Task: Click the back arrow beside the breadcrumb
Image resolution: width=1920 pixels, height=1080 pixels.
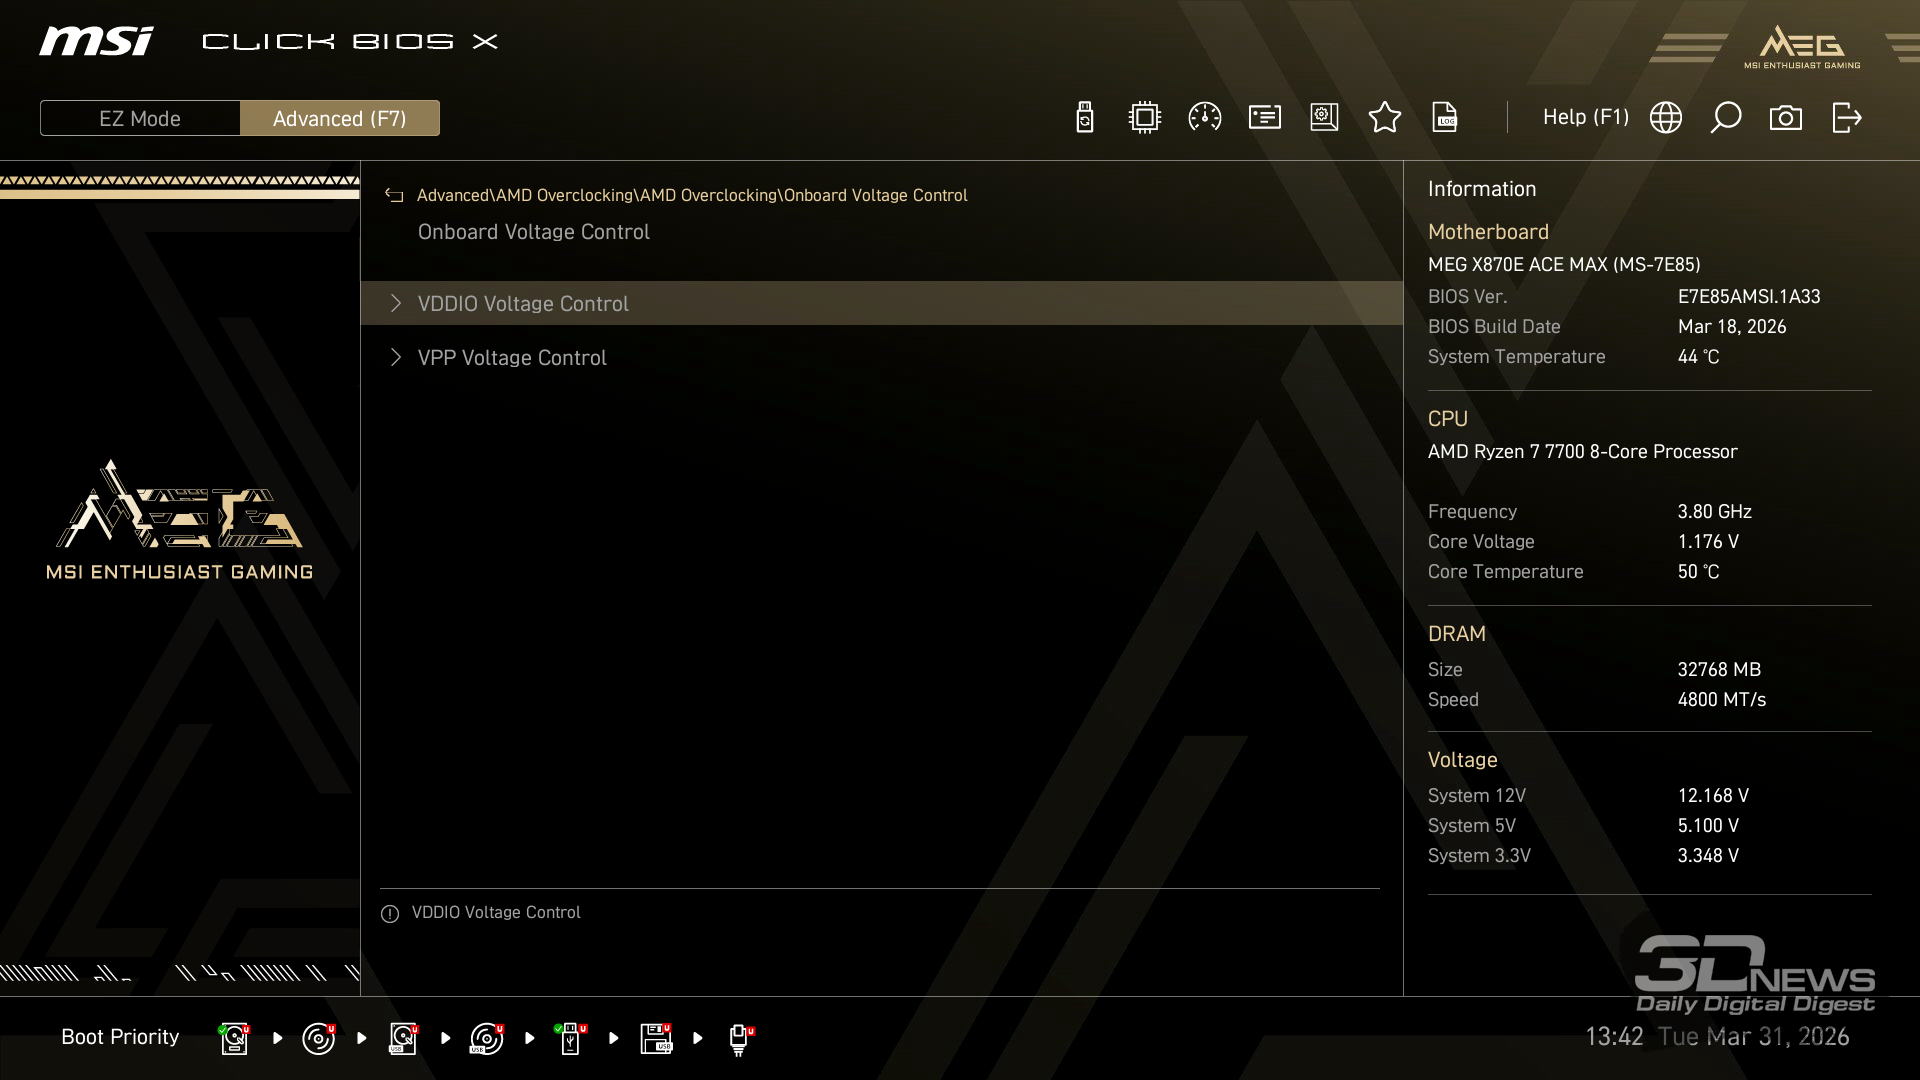Action: click(394, 196)
